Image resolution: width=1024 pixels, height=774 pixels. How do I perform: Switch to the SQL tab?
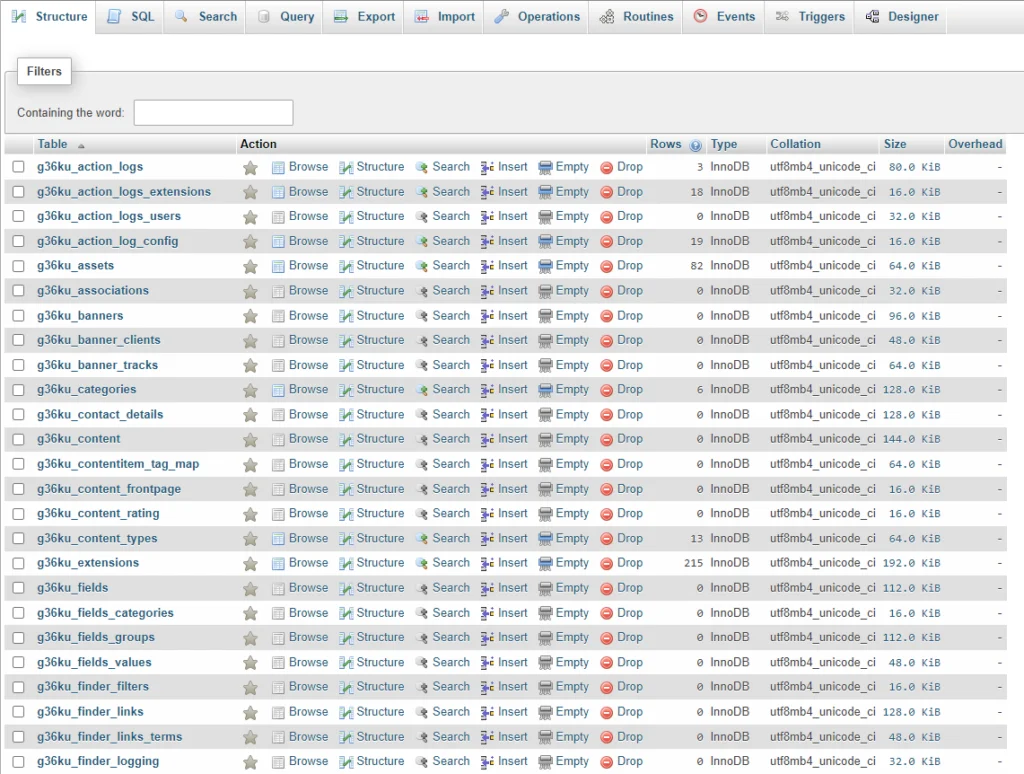(x=130, y=16)
